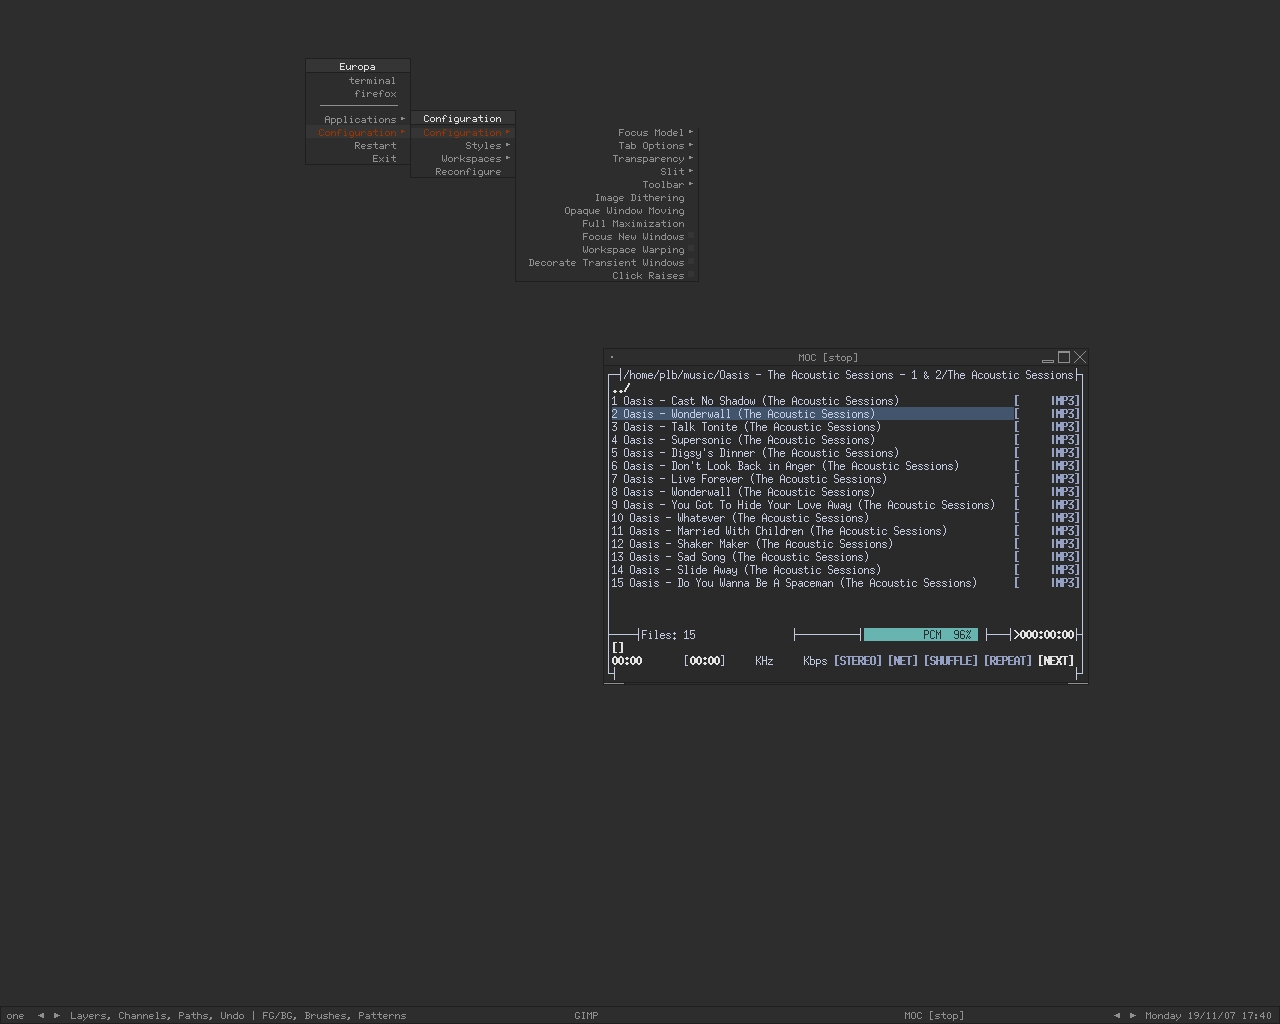Toggle Decorate Transient Windows option

607,263
